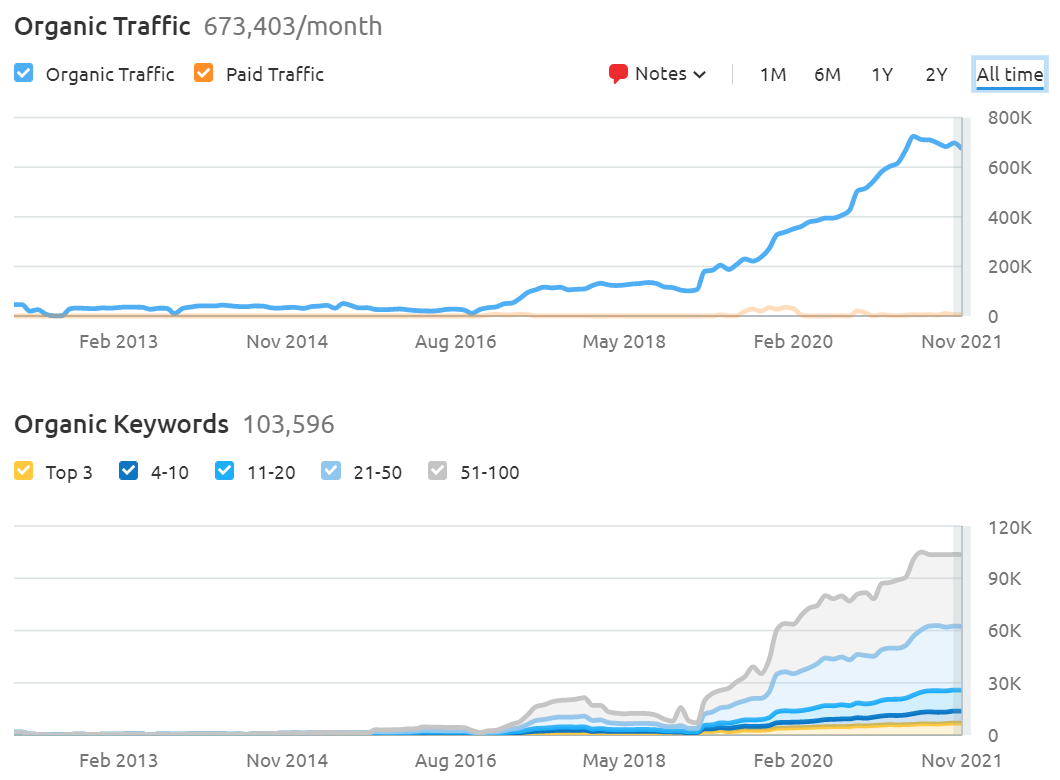Select the 1Y time range tab
Viewport: 1060px width, 780px height.
click(x=881, y=74)
